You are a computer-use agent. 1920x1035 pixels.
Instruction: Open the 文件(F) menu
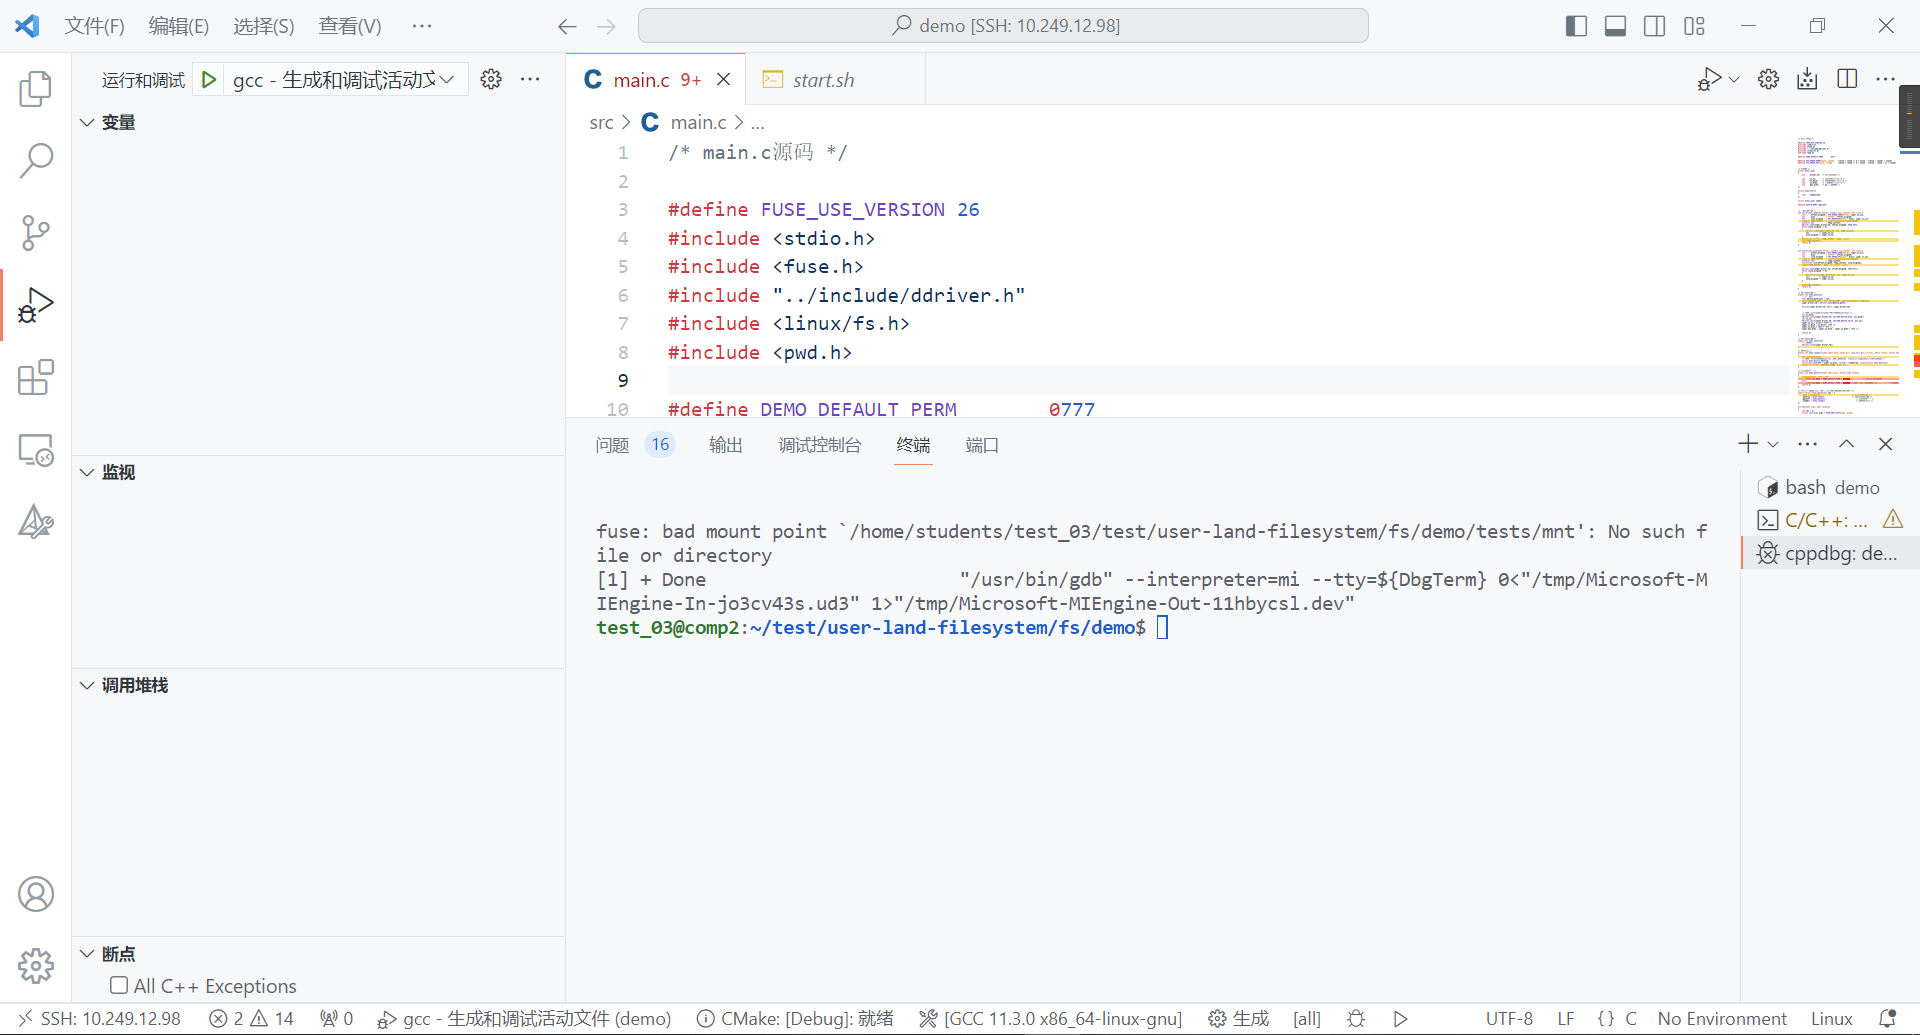[x=94, y=26]
